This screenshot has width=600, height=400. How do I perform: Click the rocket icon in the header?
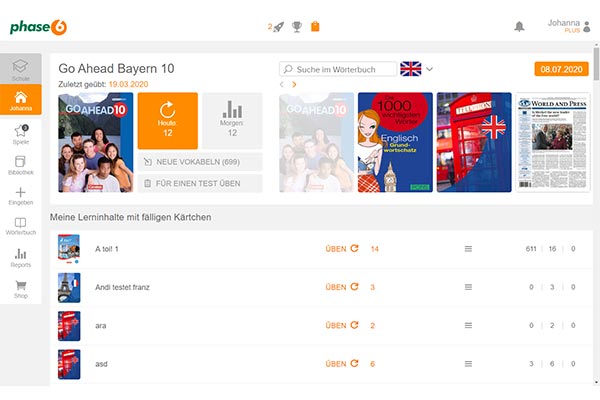click(x=279, y=26)
